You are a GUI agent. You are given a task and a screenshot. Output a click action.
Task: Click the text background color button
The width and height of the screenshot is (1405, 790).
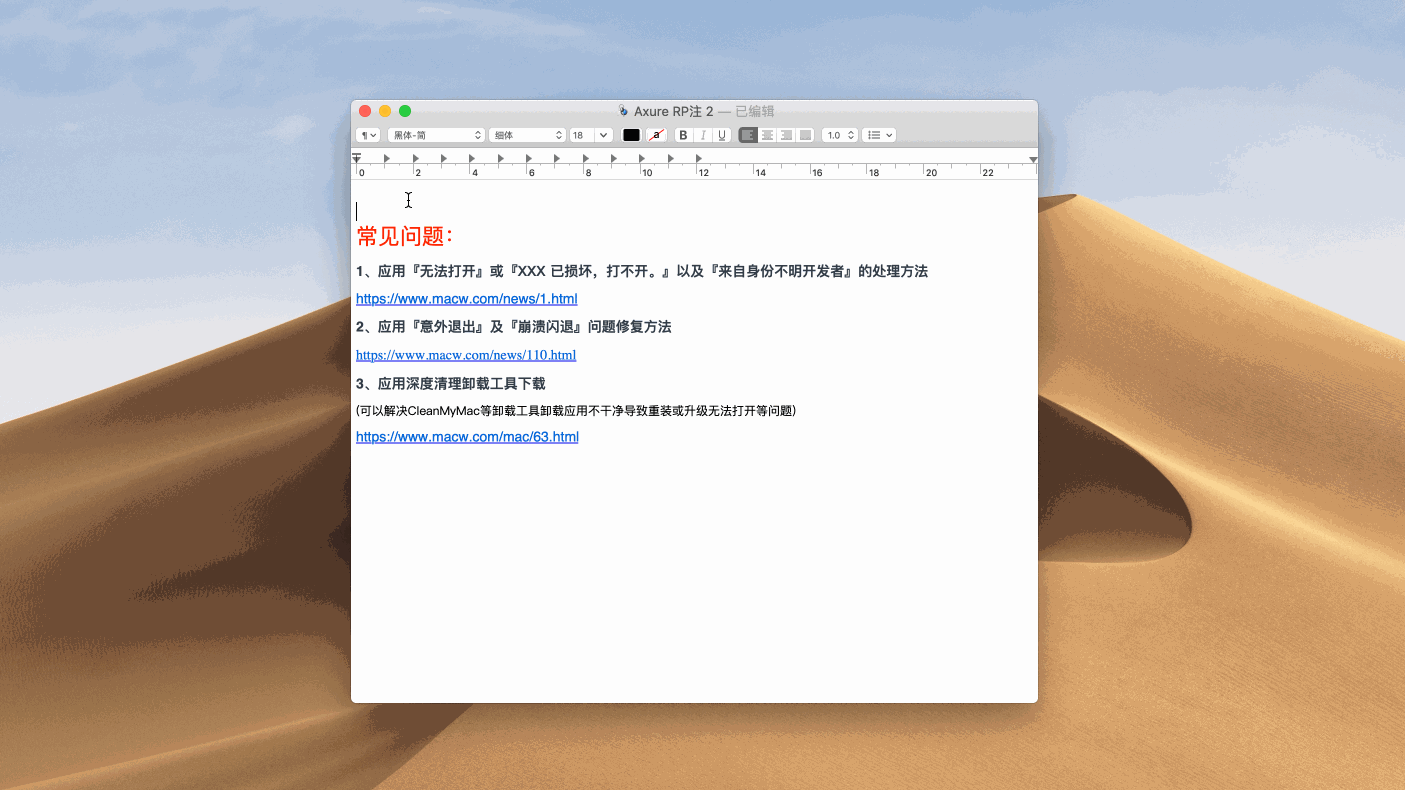coord(656,135)
